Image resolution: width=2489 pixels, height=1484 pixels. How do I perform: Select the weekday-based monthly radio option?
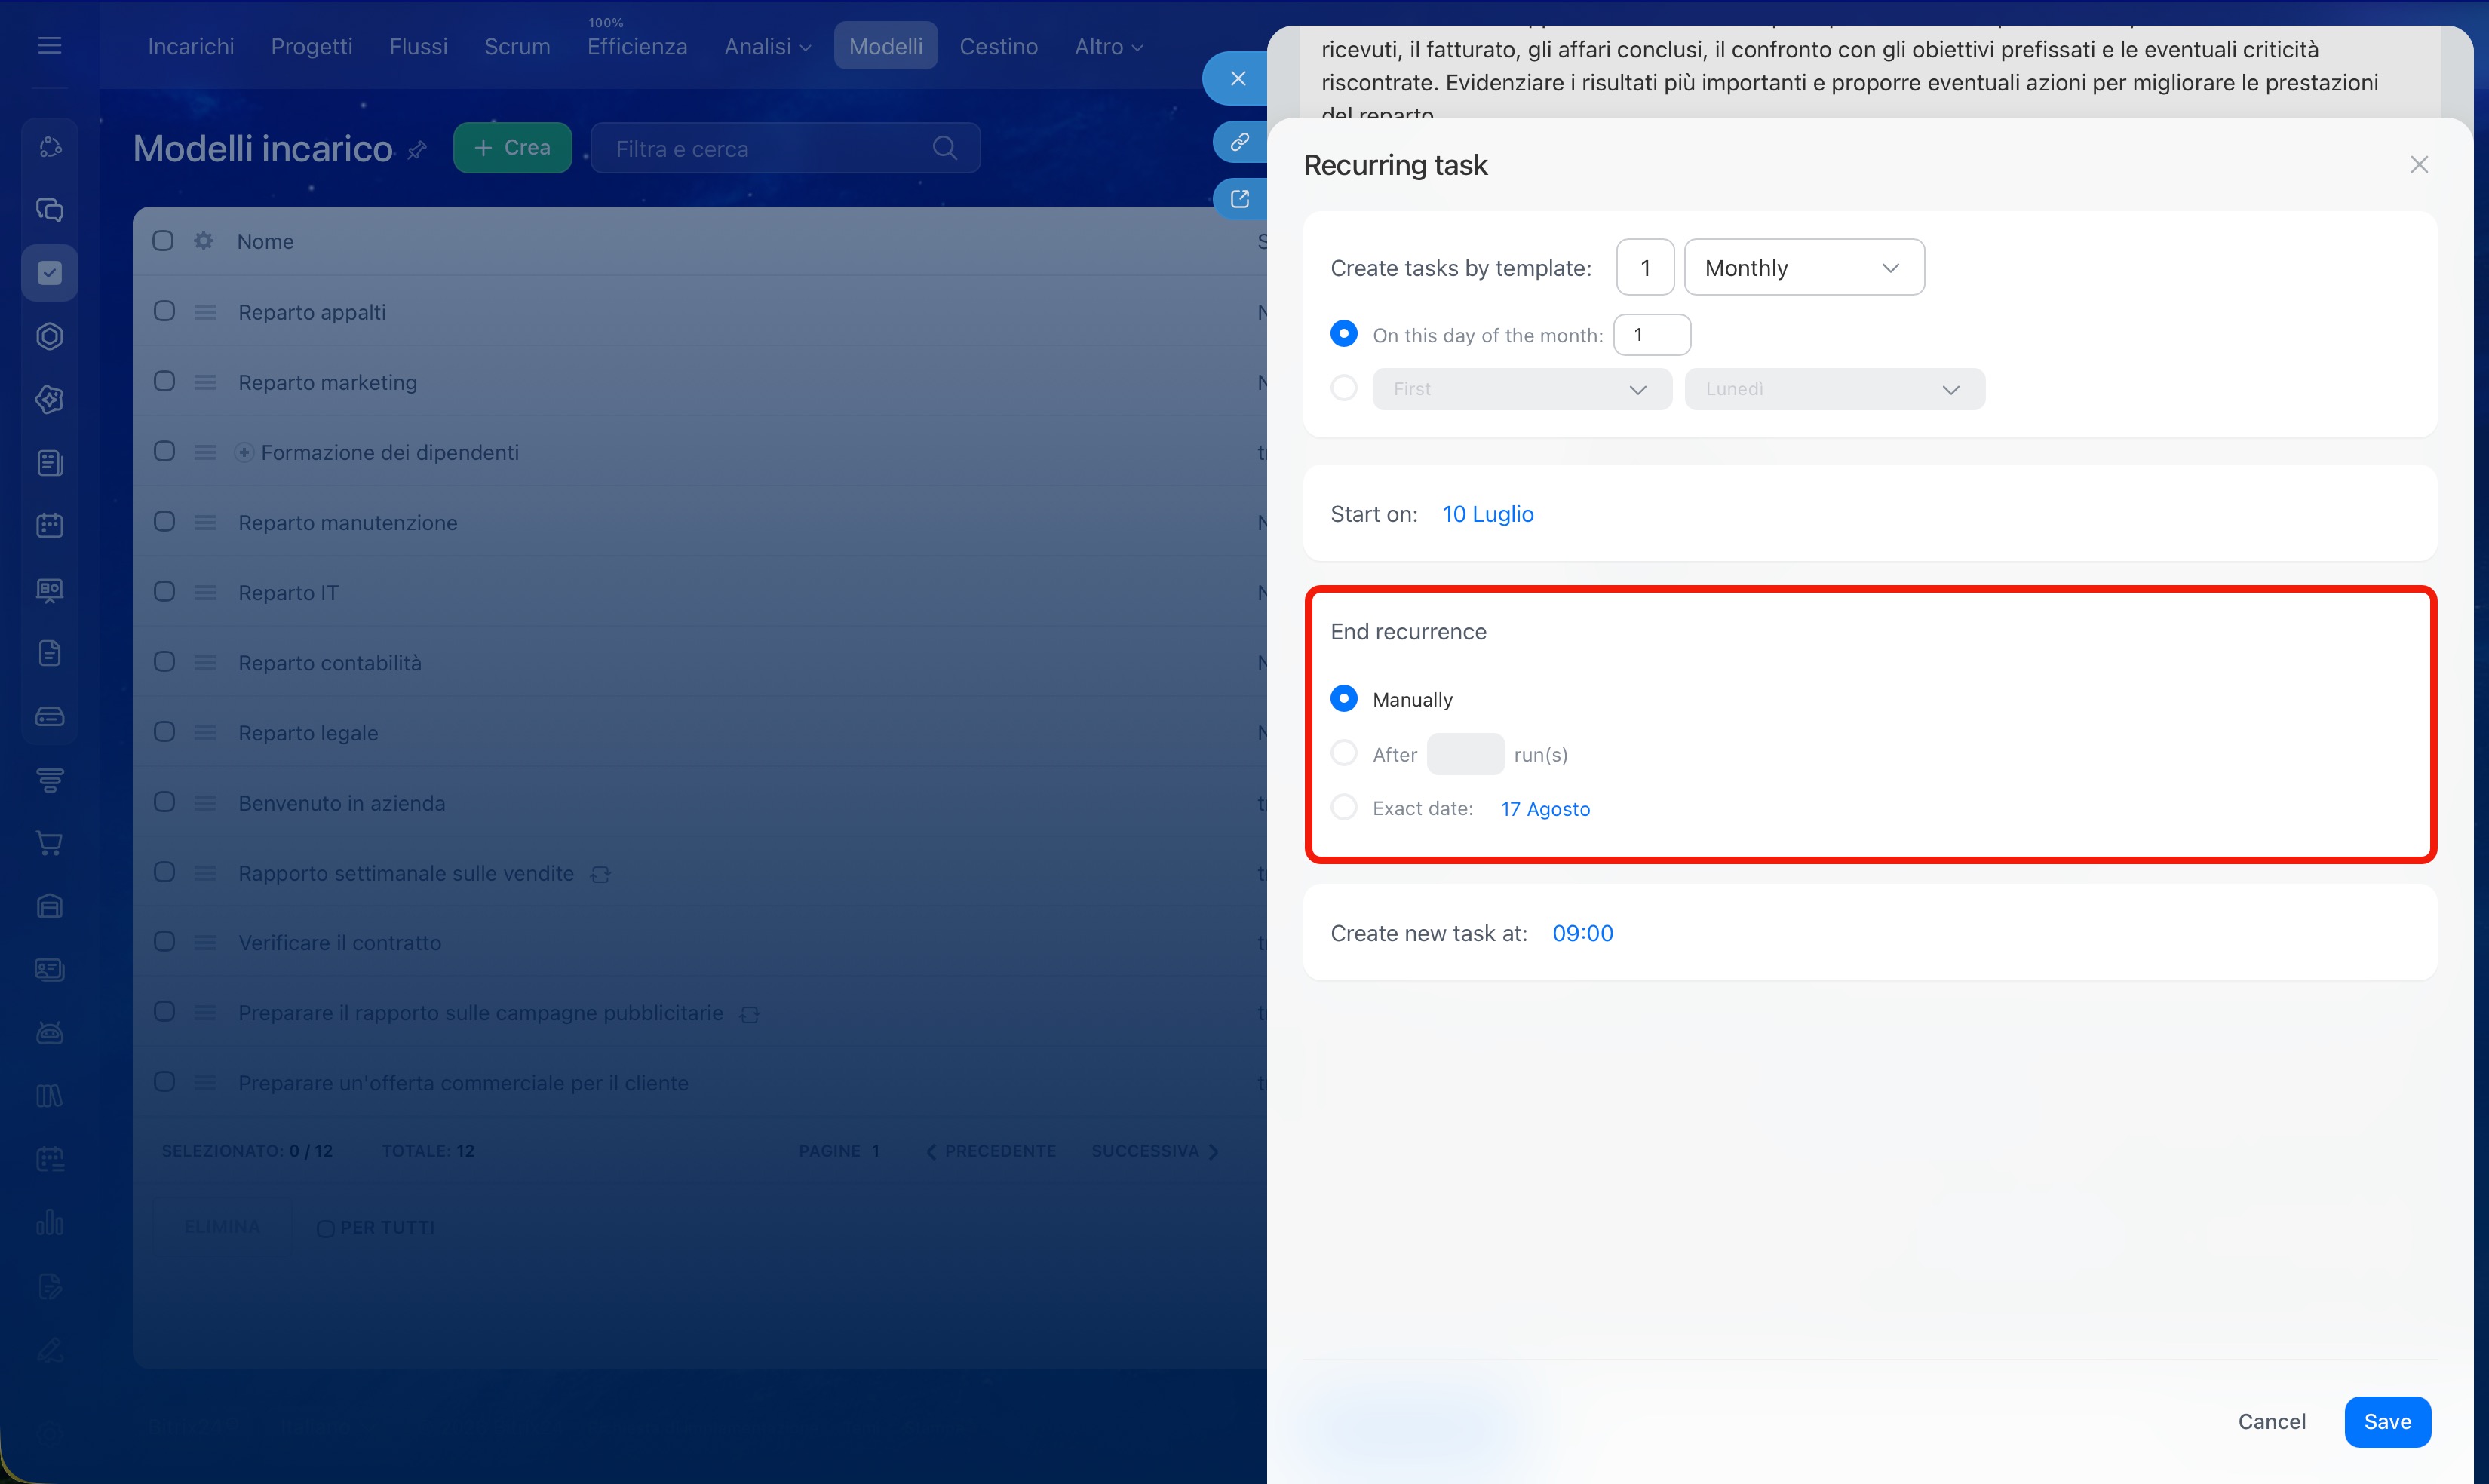[1344, 388]
